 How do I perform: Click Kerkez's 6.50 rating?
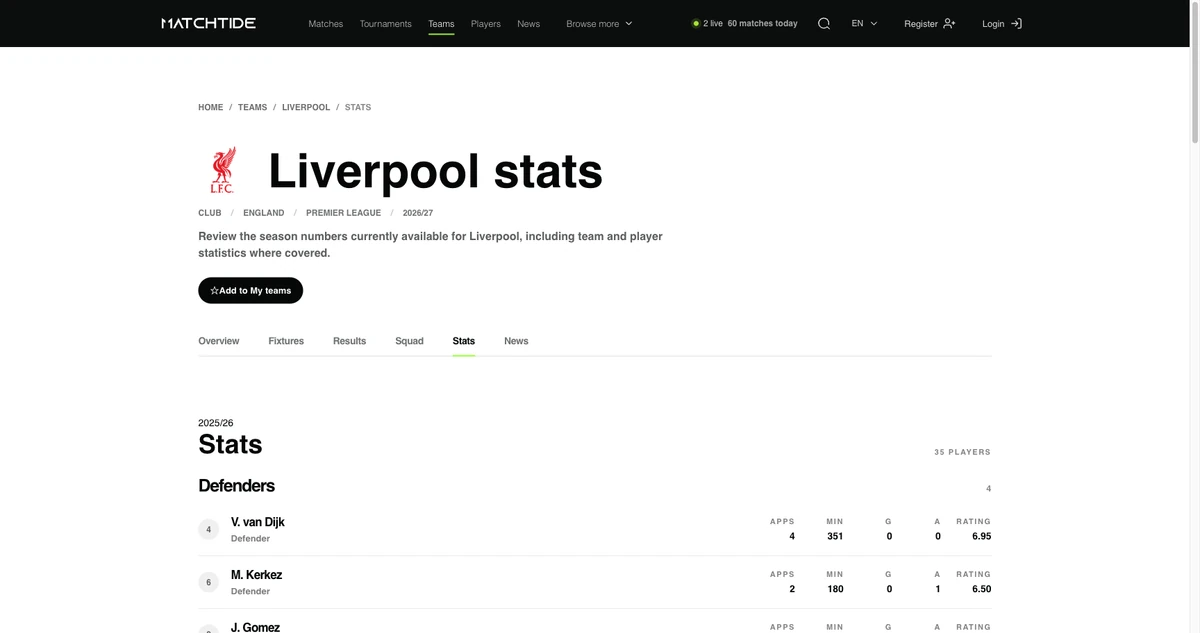pyautogui.click(x=981, y=589)
